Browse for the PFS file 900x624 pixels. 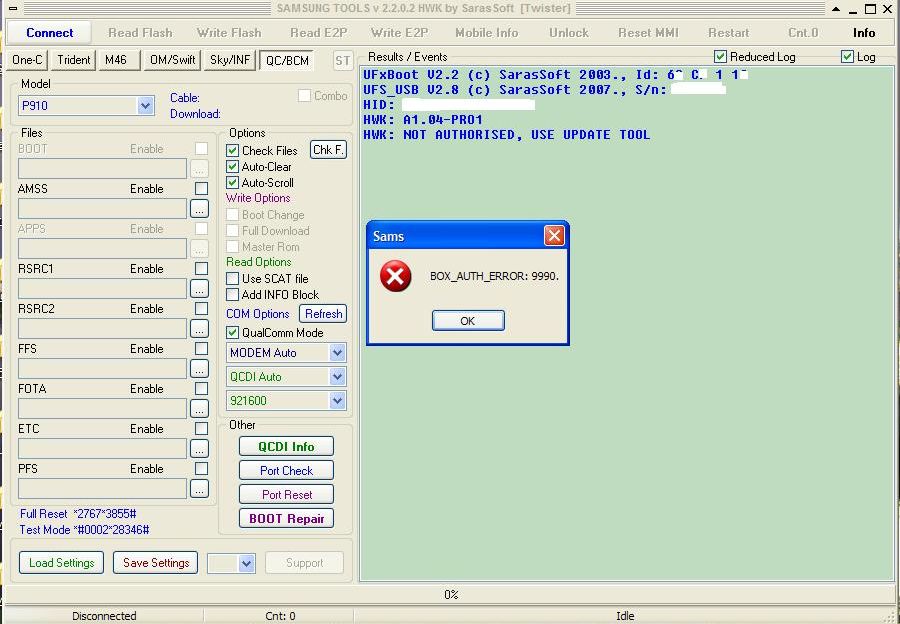199,489
